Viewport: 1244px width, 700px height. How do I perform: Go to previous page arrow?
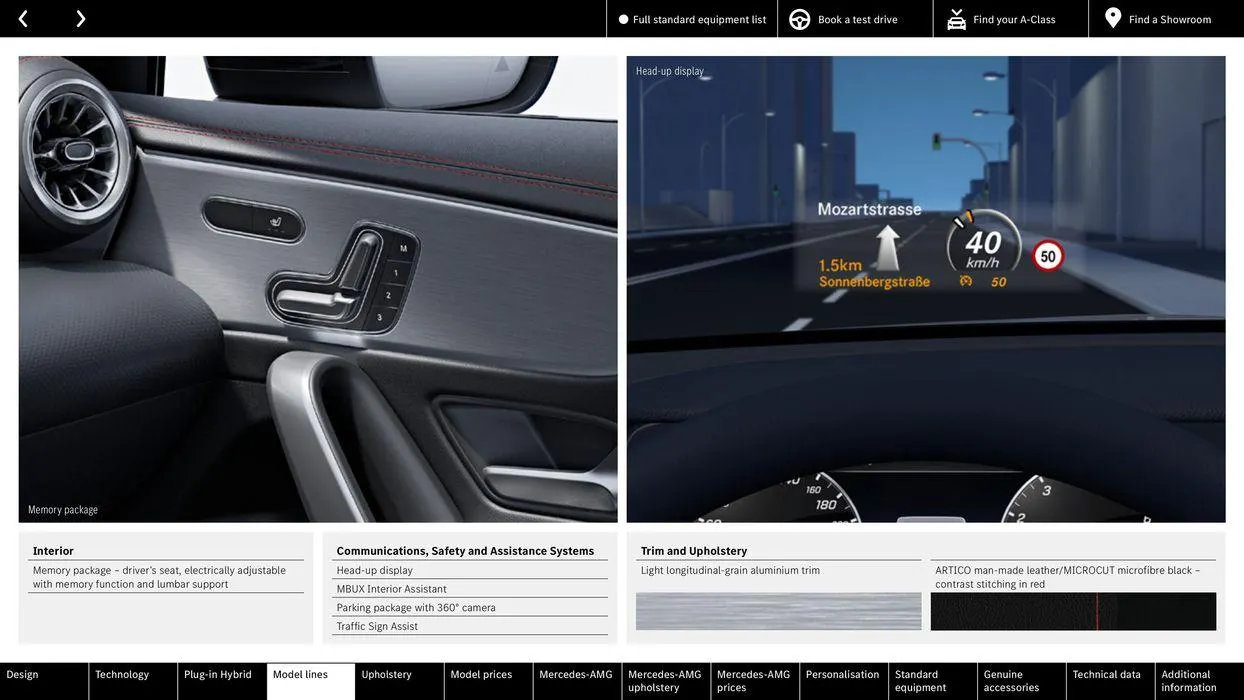(x=23, y=19)
